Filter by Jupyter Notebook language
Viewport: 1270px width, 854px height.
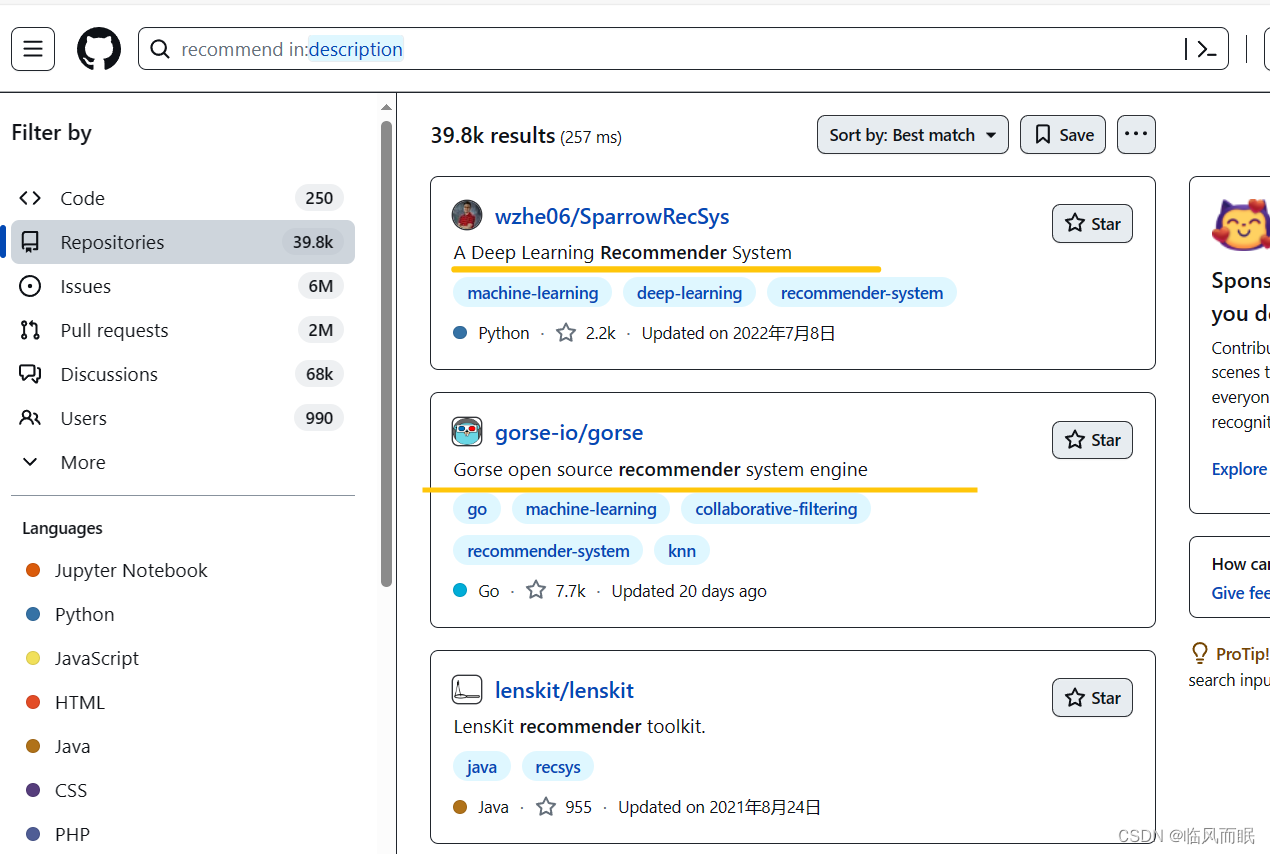130,570
